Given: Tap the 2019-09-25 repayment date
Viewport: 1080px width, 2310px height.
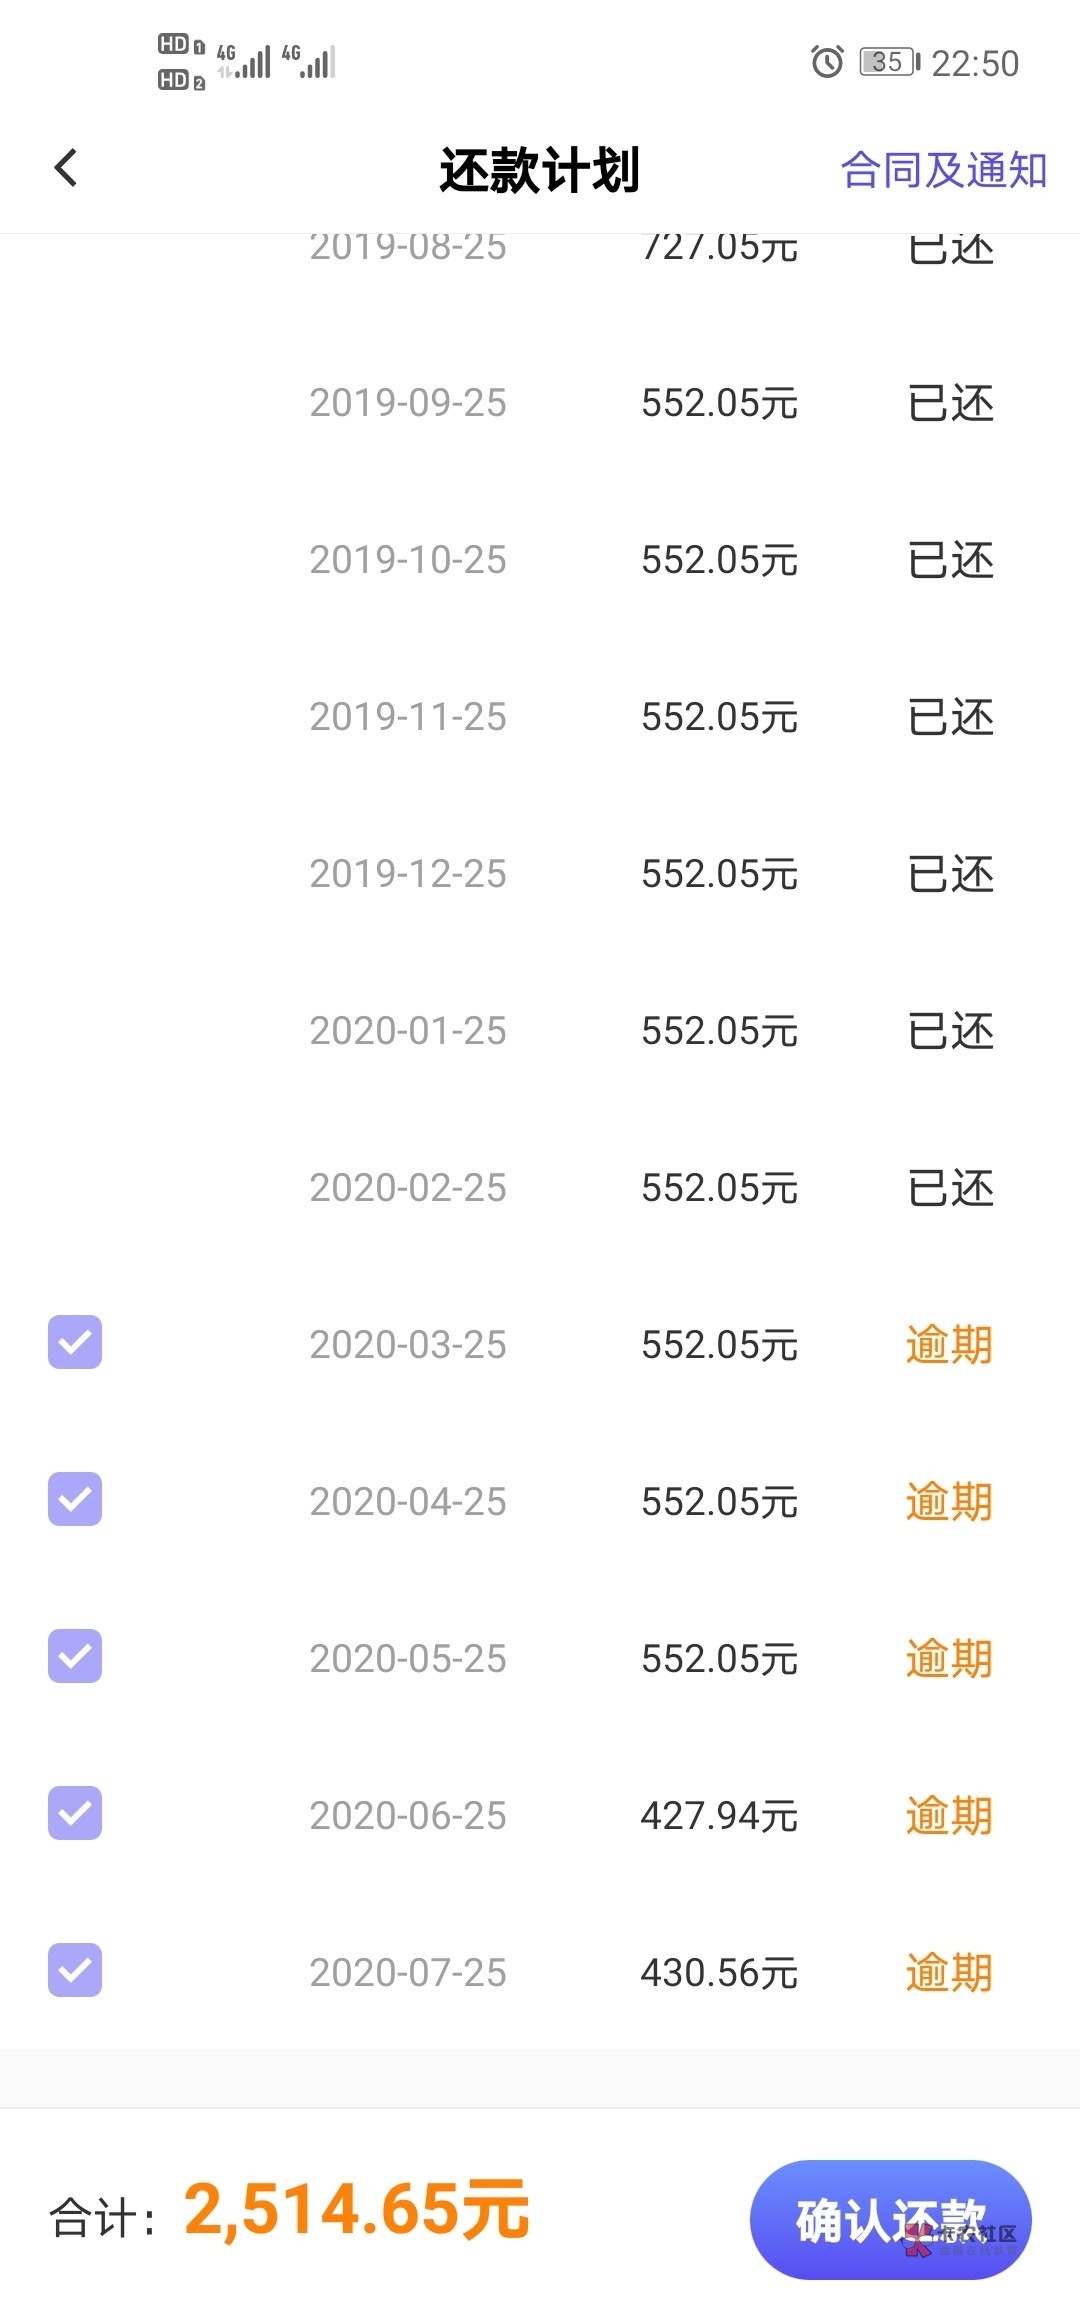Looking at the screenshot, I should point(408,403).
